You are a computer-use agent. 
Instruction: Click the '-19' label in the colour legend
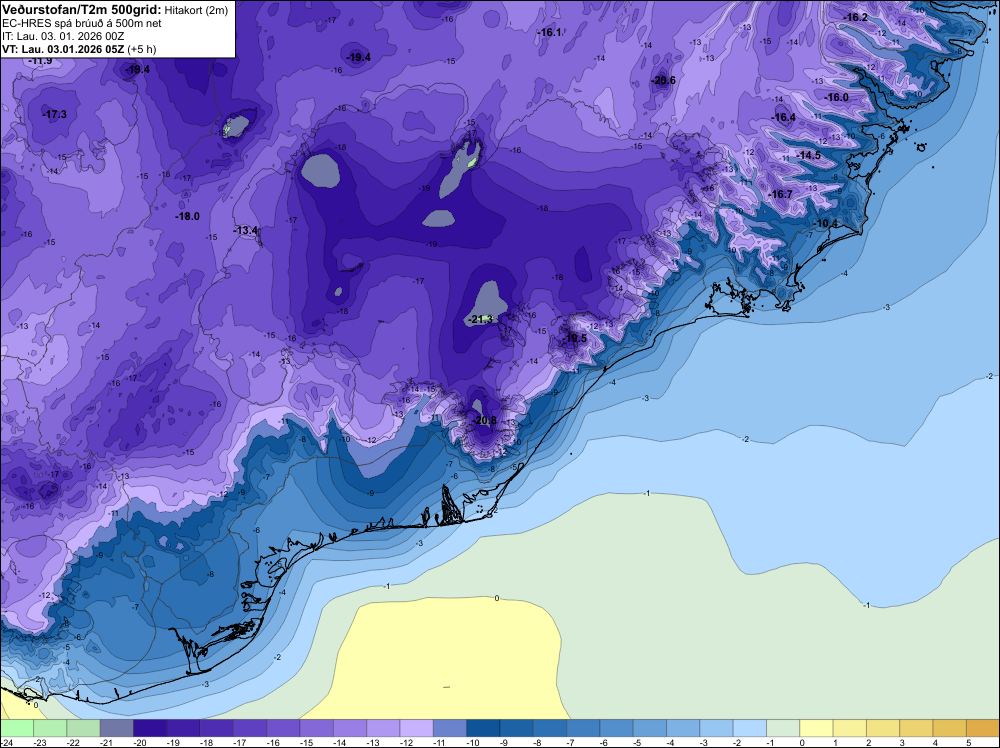coord(173,742)
